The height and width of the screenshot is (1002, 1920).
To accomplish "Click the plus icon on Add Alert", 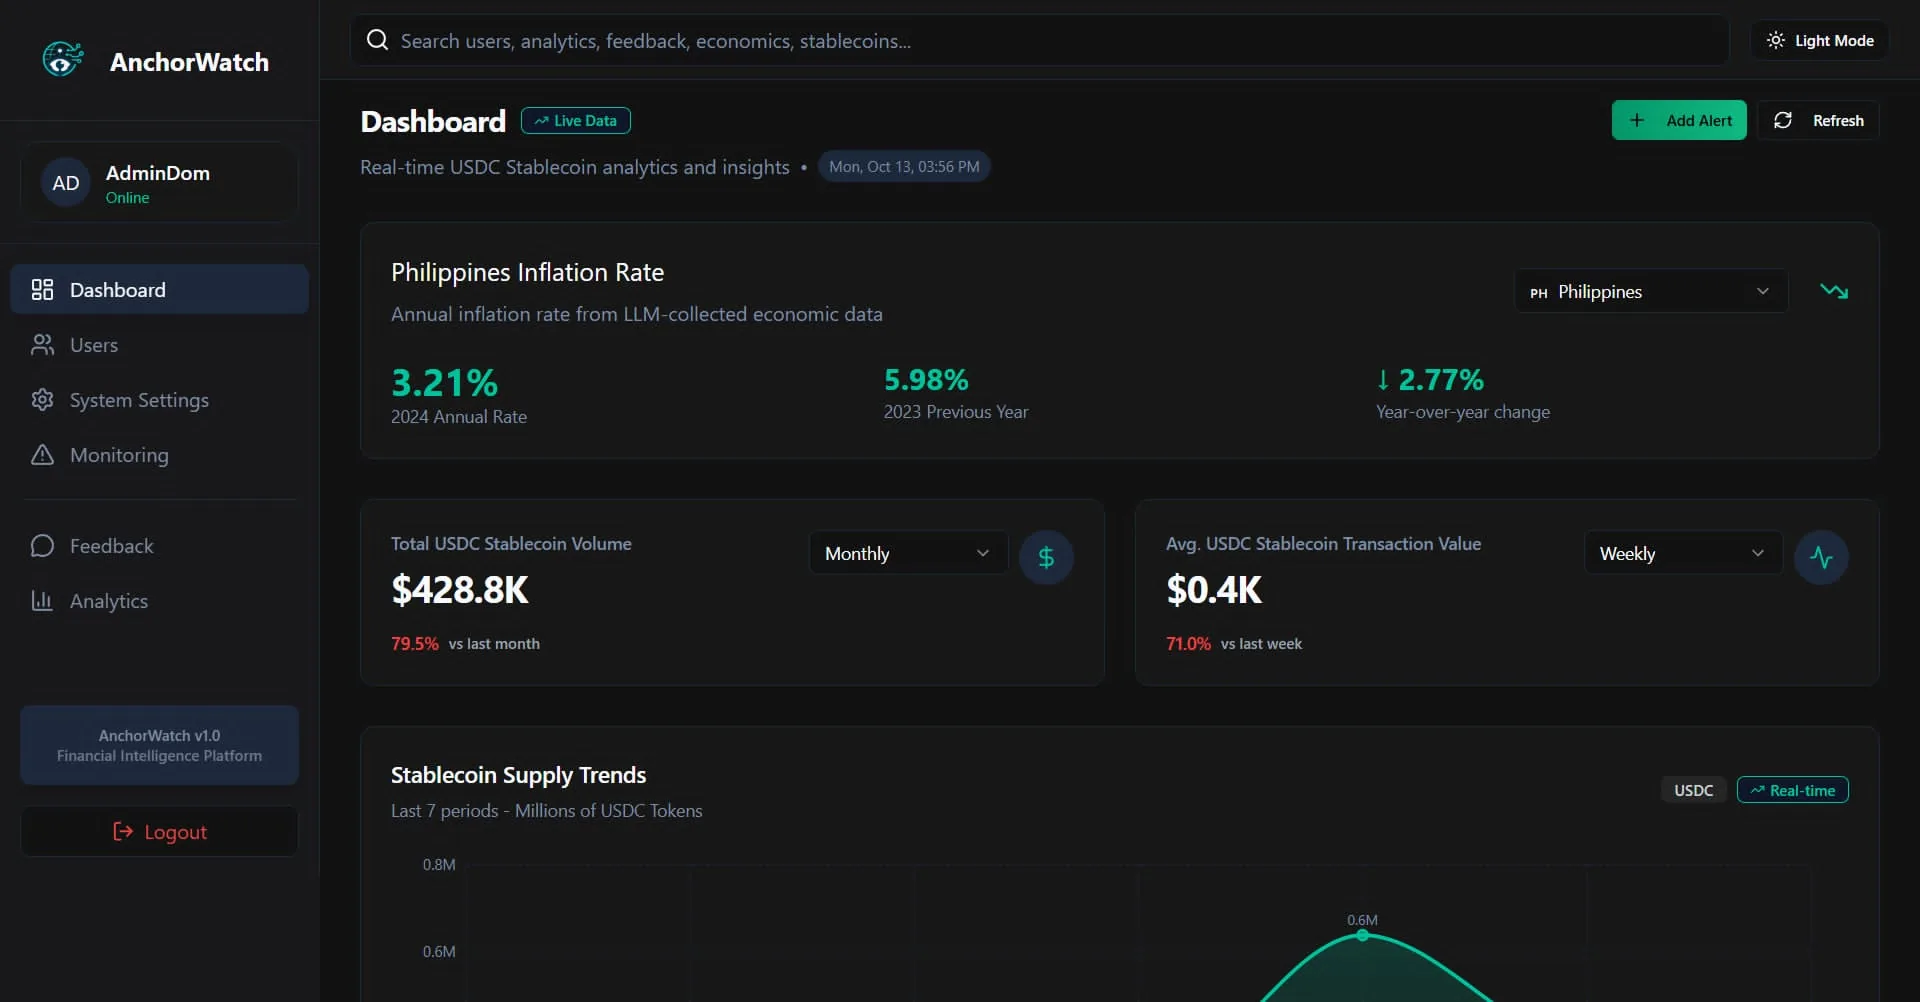I will [1637, 120].
